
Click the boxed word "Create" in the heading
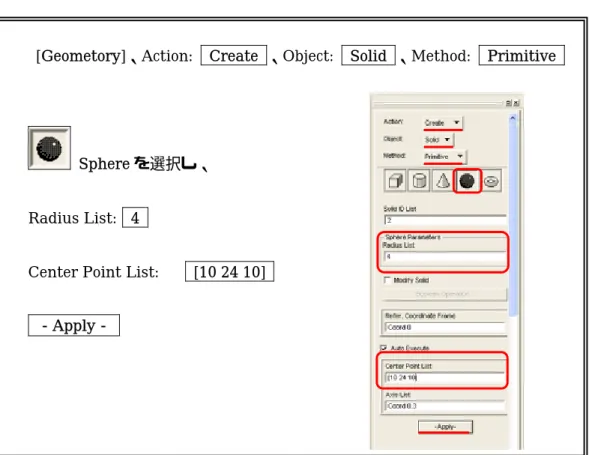click(234, 56)
